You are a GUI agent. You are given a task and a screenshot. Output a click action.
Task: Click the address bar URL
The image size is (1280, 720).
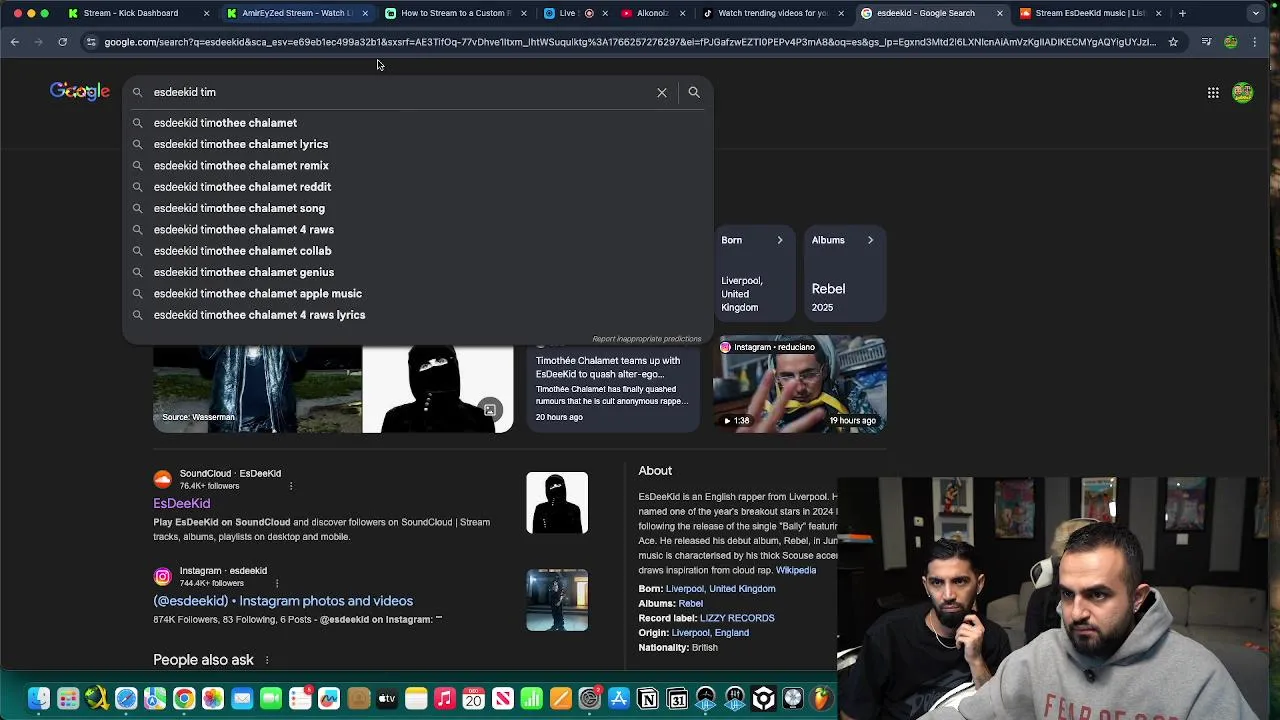(x=630, y=42)
